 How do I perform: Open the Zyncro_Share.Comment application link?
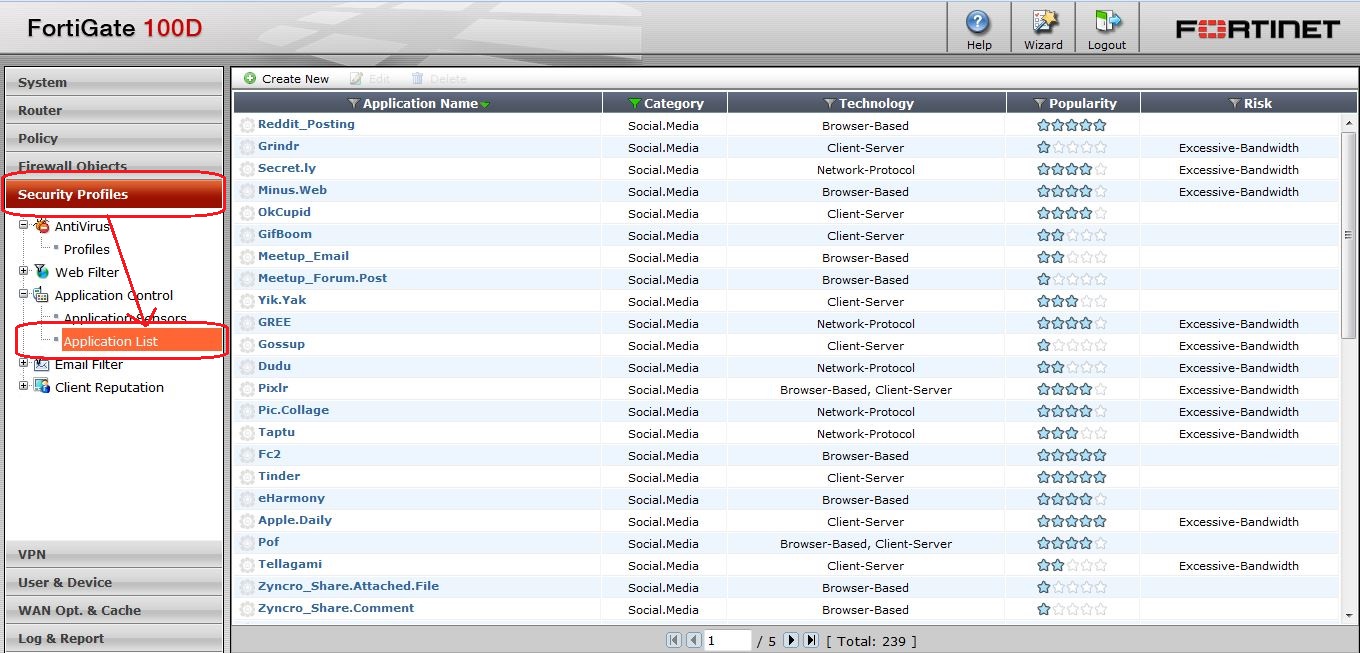(336, 608)
